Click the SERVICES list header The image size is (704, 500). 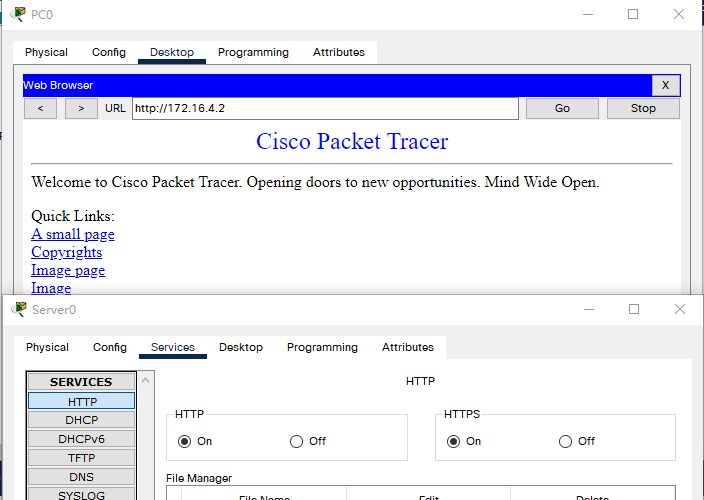click(81, 382)
